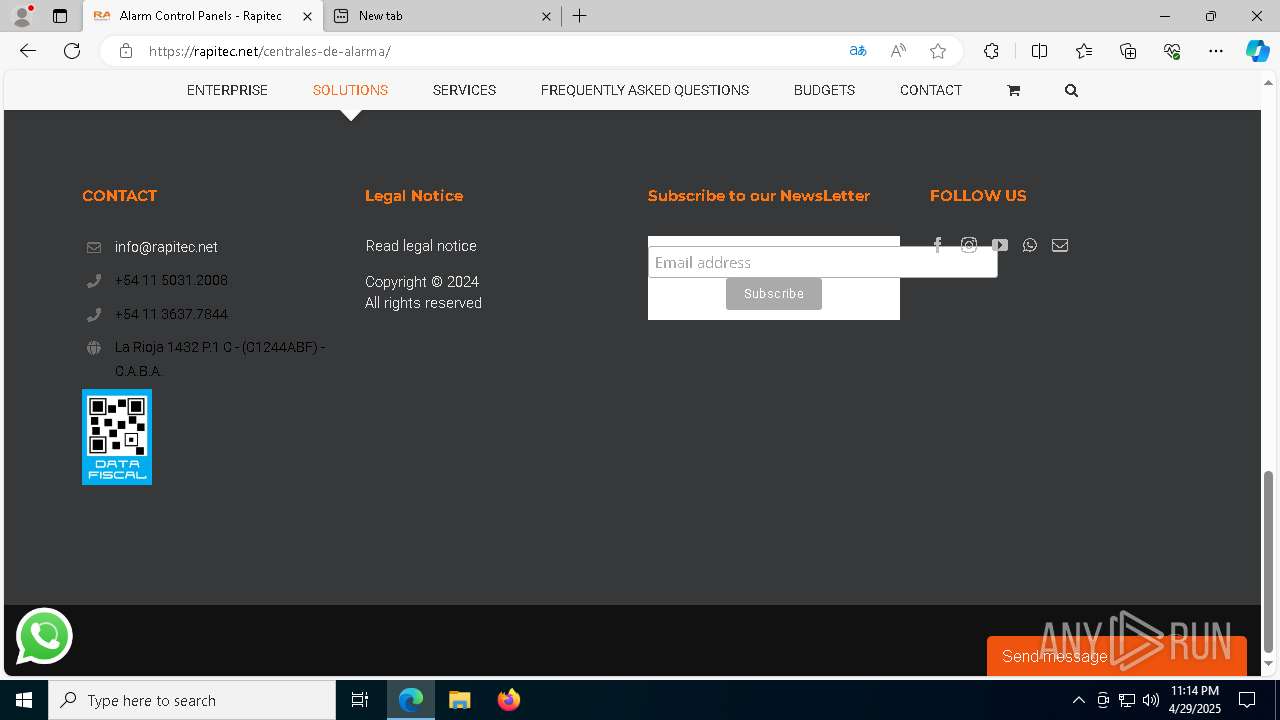Viewport: 1280px width, 720px height.
Task: Open the Windows Start menu
Action: point(24,700)
